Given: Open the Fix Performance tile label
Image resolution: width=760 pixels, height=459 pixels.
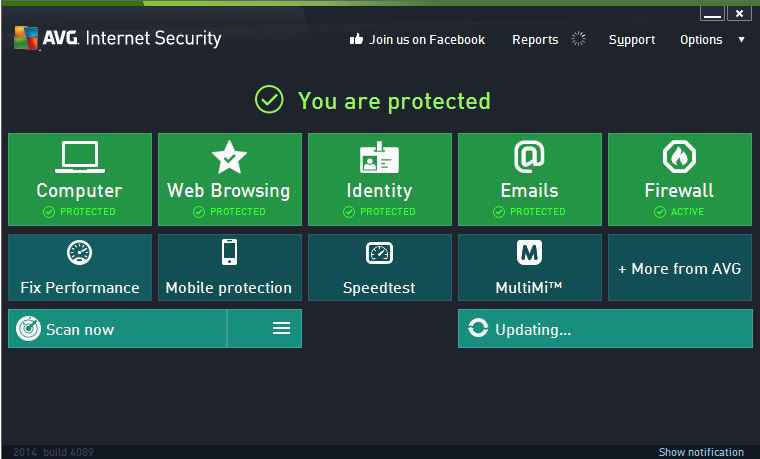Looking at the screenshot, I should point(80,288).
